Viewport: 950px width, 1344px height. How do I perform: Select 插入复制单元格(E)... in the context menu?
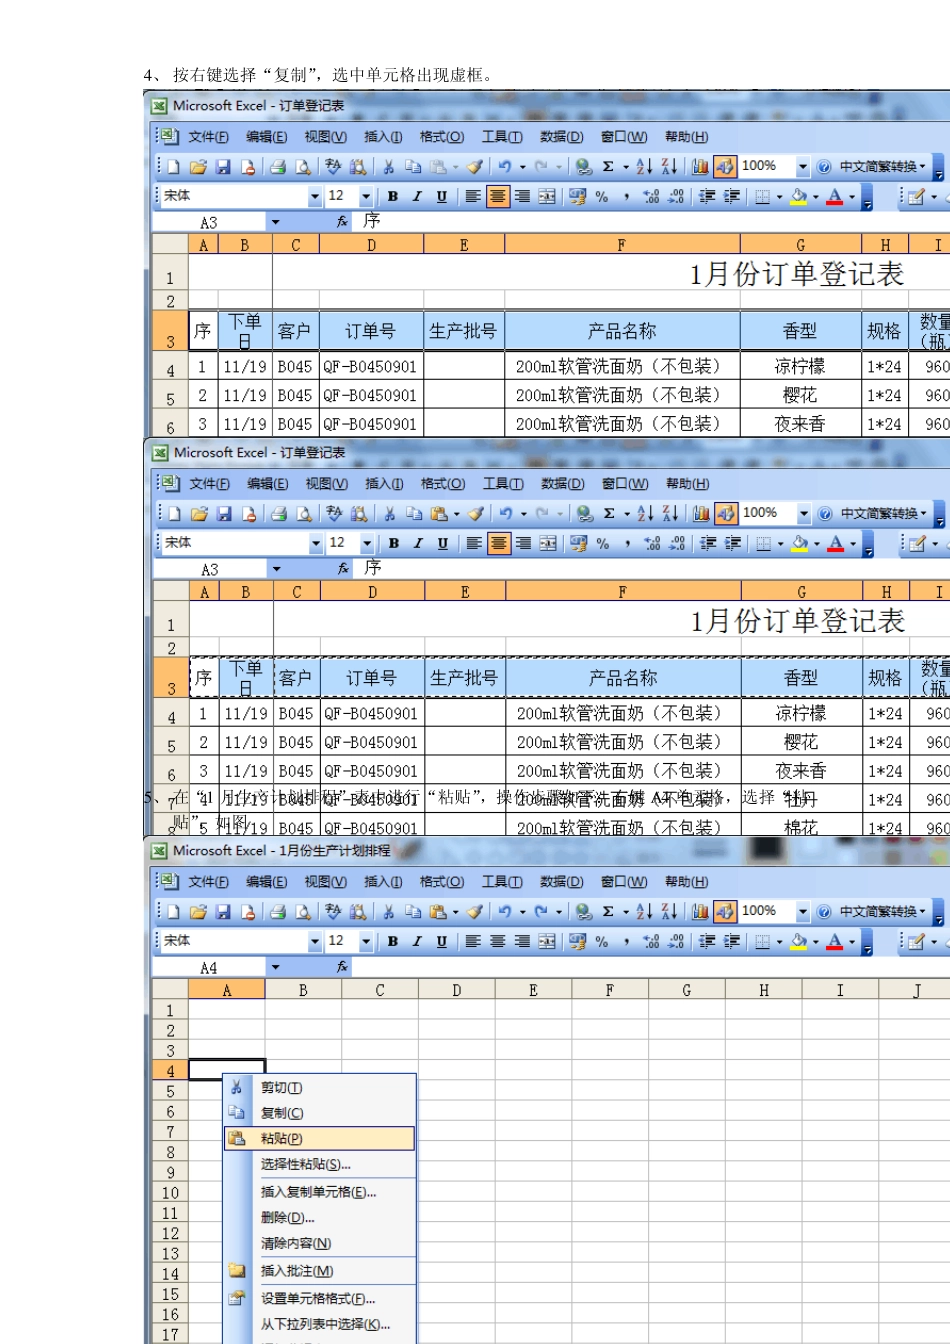click(319, 1192)
